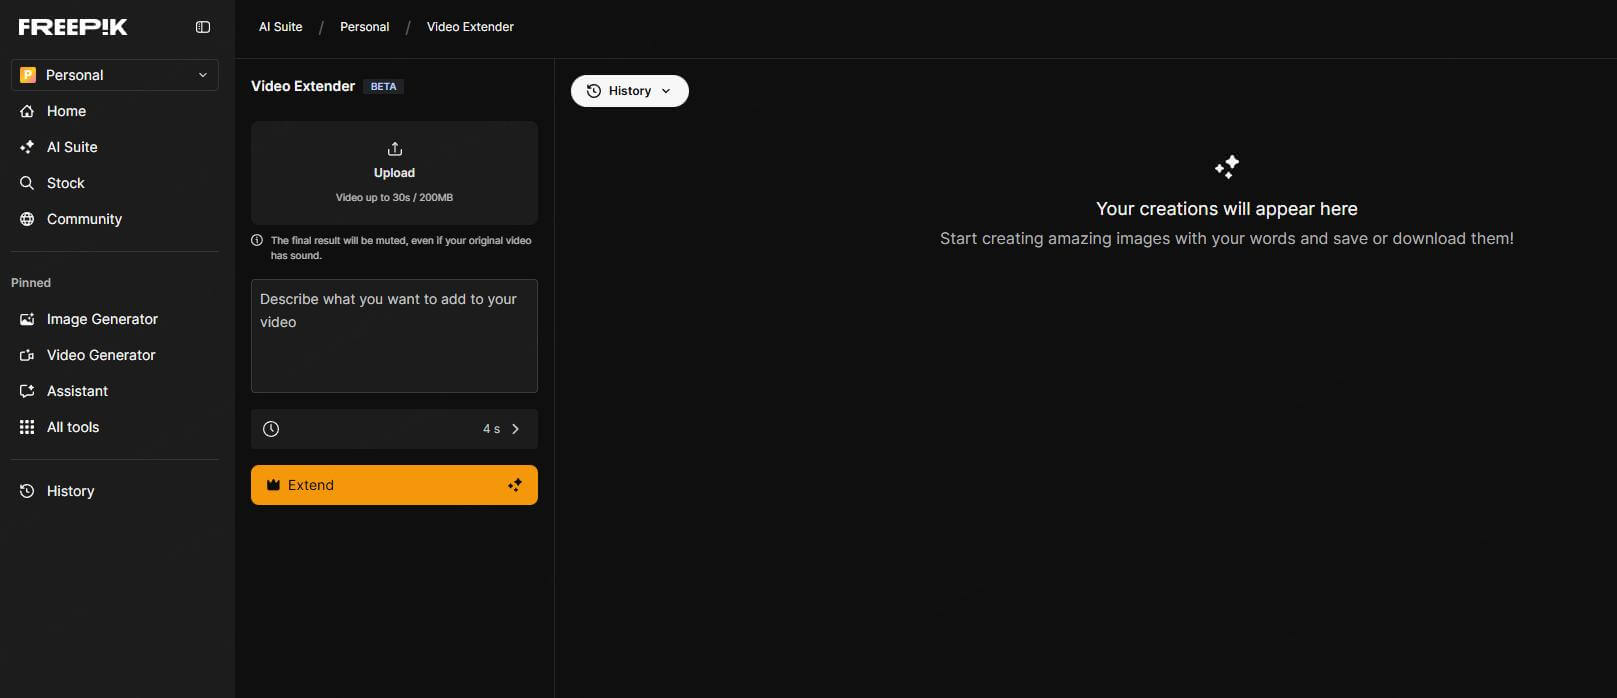The width and height of the screenshot is (1617, 698).
Task: Click the video description text field
Action: tap(394, 336)
